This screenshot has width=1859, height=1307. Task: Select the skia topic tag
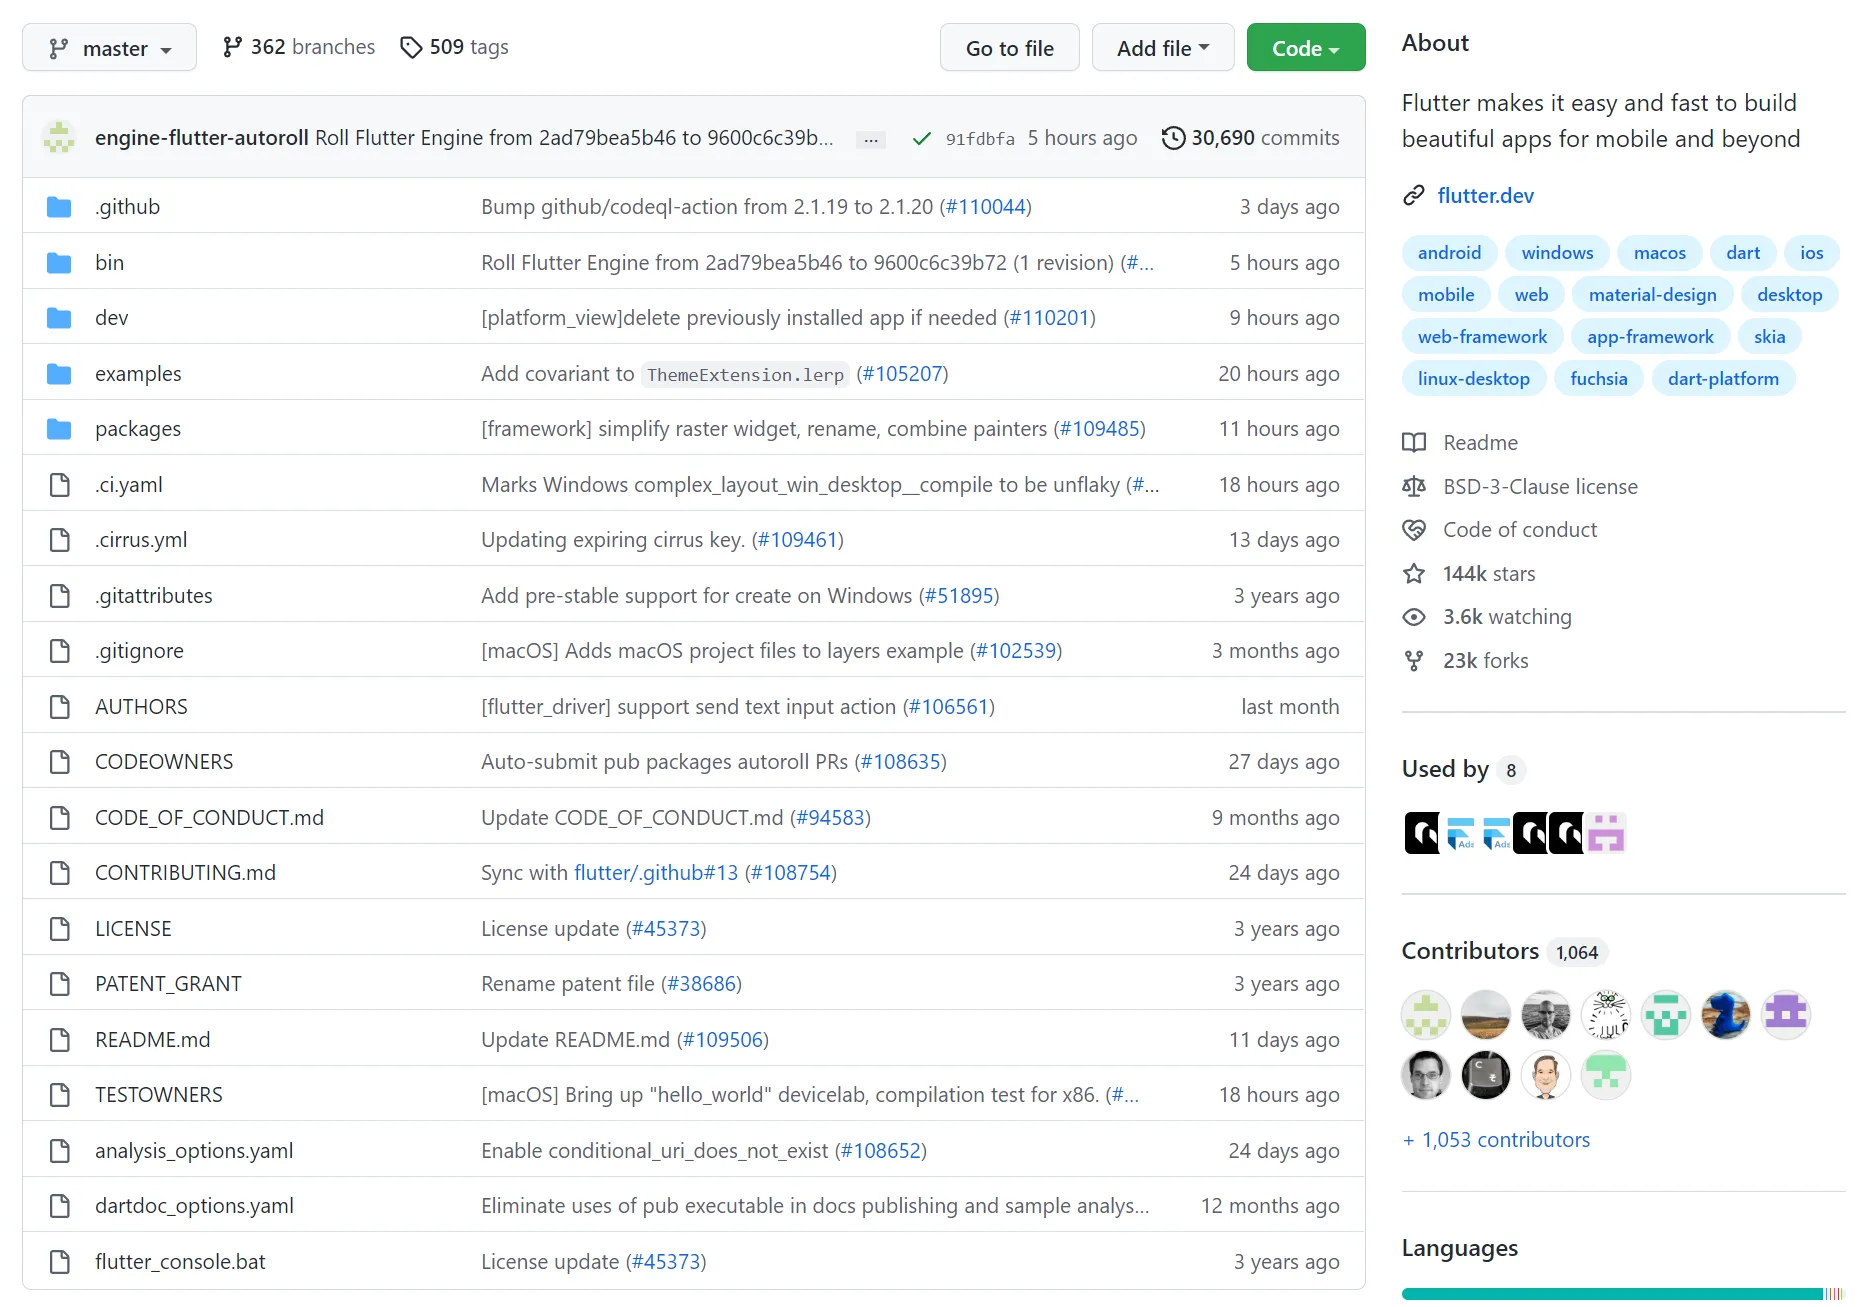click(x=1769, y=337)
